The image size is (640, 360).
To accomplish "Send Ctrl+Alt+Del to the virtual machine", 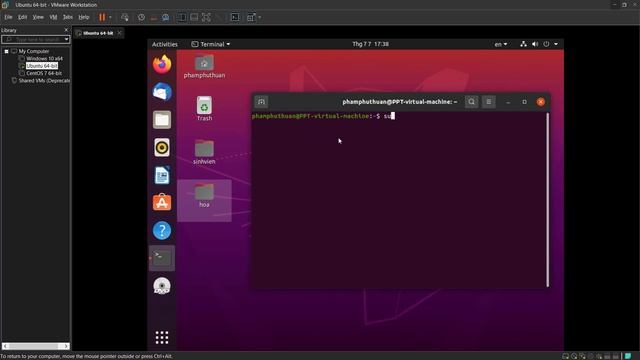I will click(125, 17).
